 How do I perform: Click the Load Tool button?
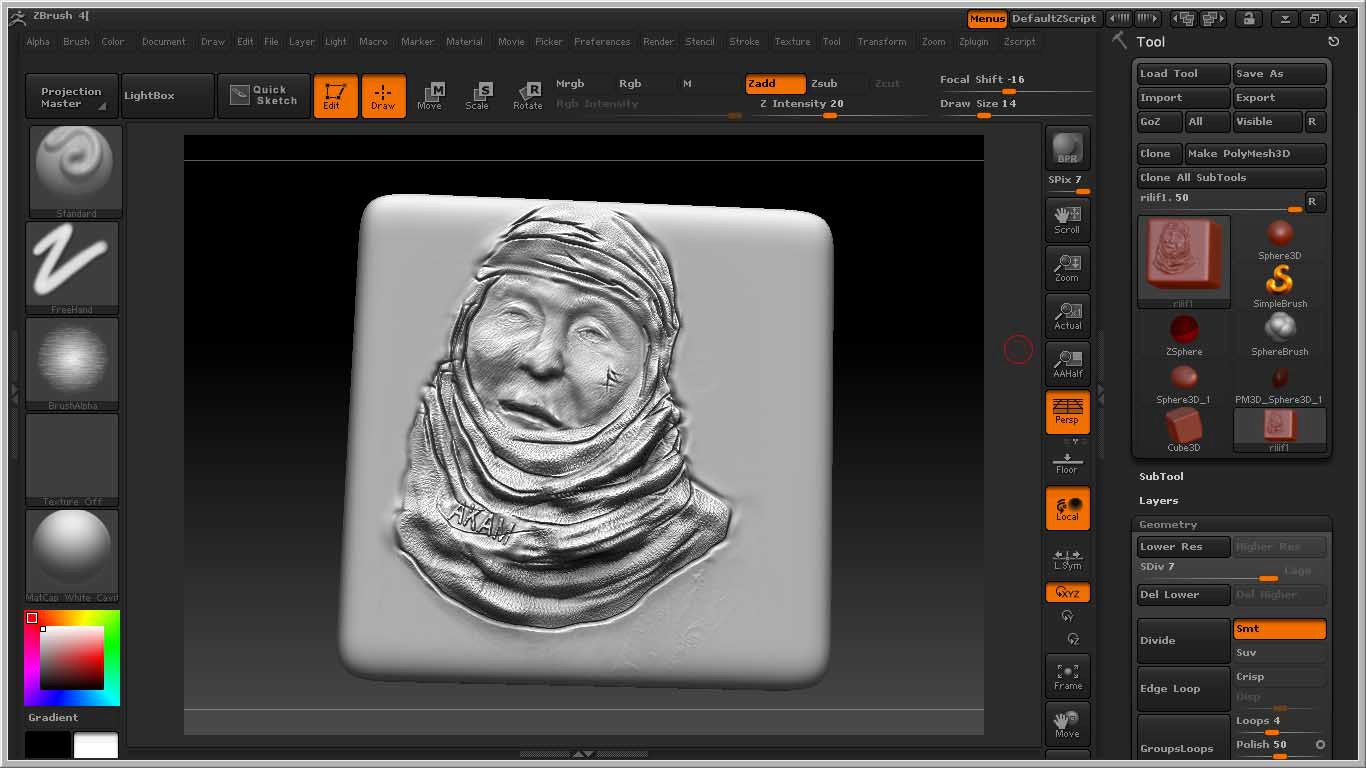[x=1183, y=74]
